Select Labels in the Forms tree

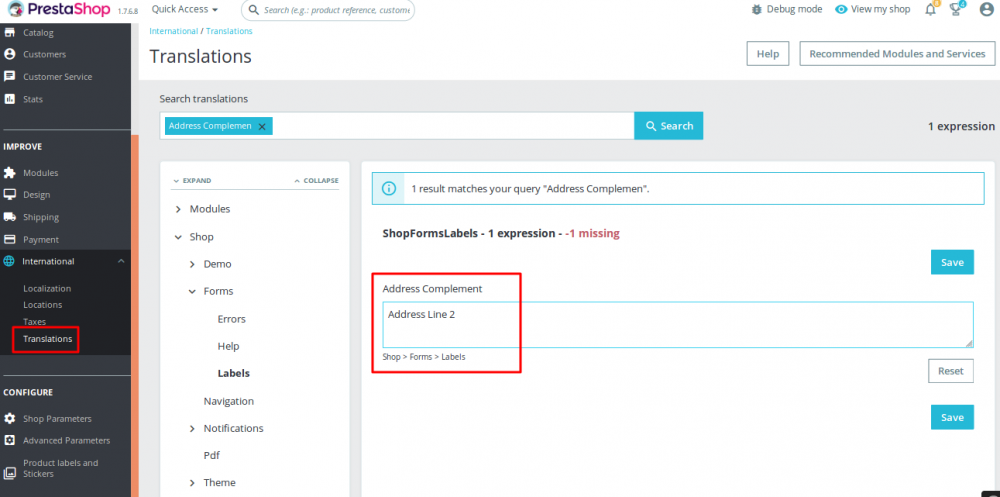coord(233,373)
